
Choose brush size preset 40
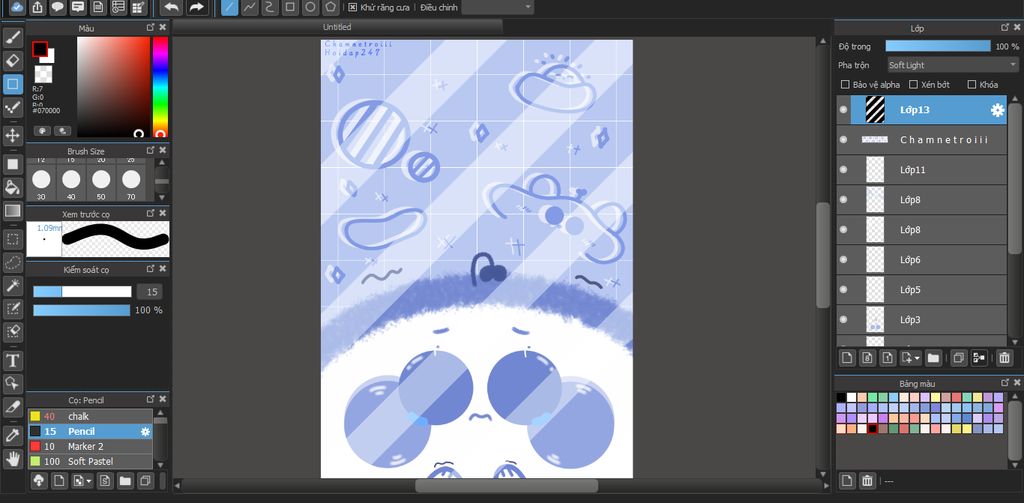71,183
